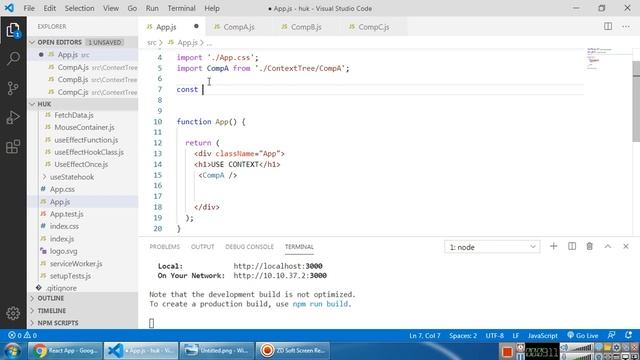This screenshot has width=640, height=360.
Task: Open notifications bell in status bar
Action: pyautogui.click(x=628, y=335)
